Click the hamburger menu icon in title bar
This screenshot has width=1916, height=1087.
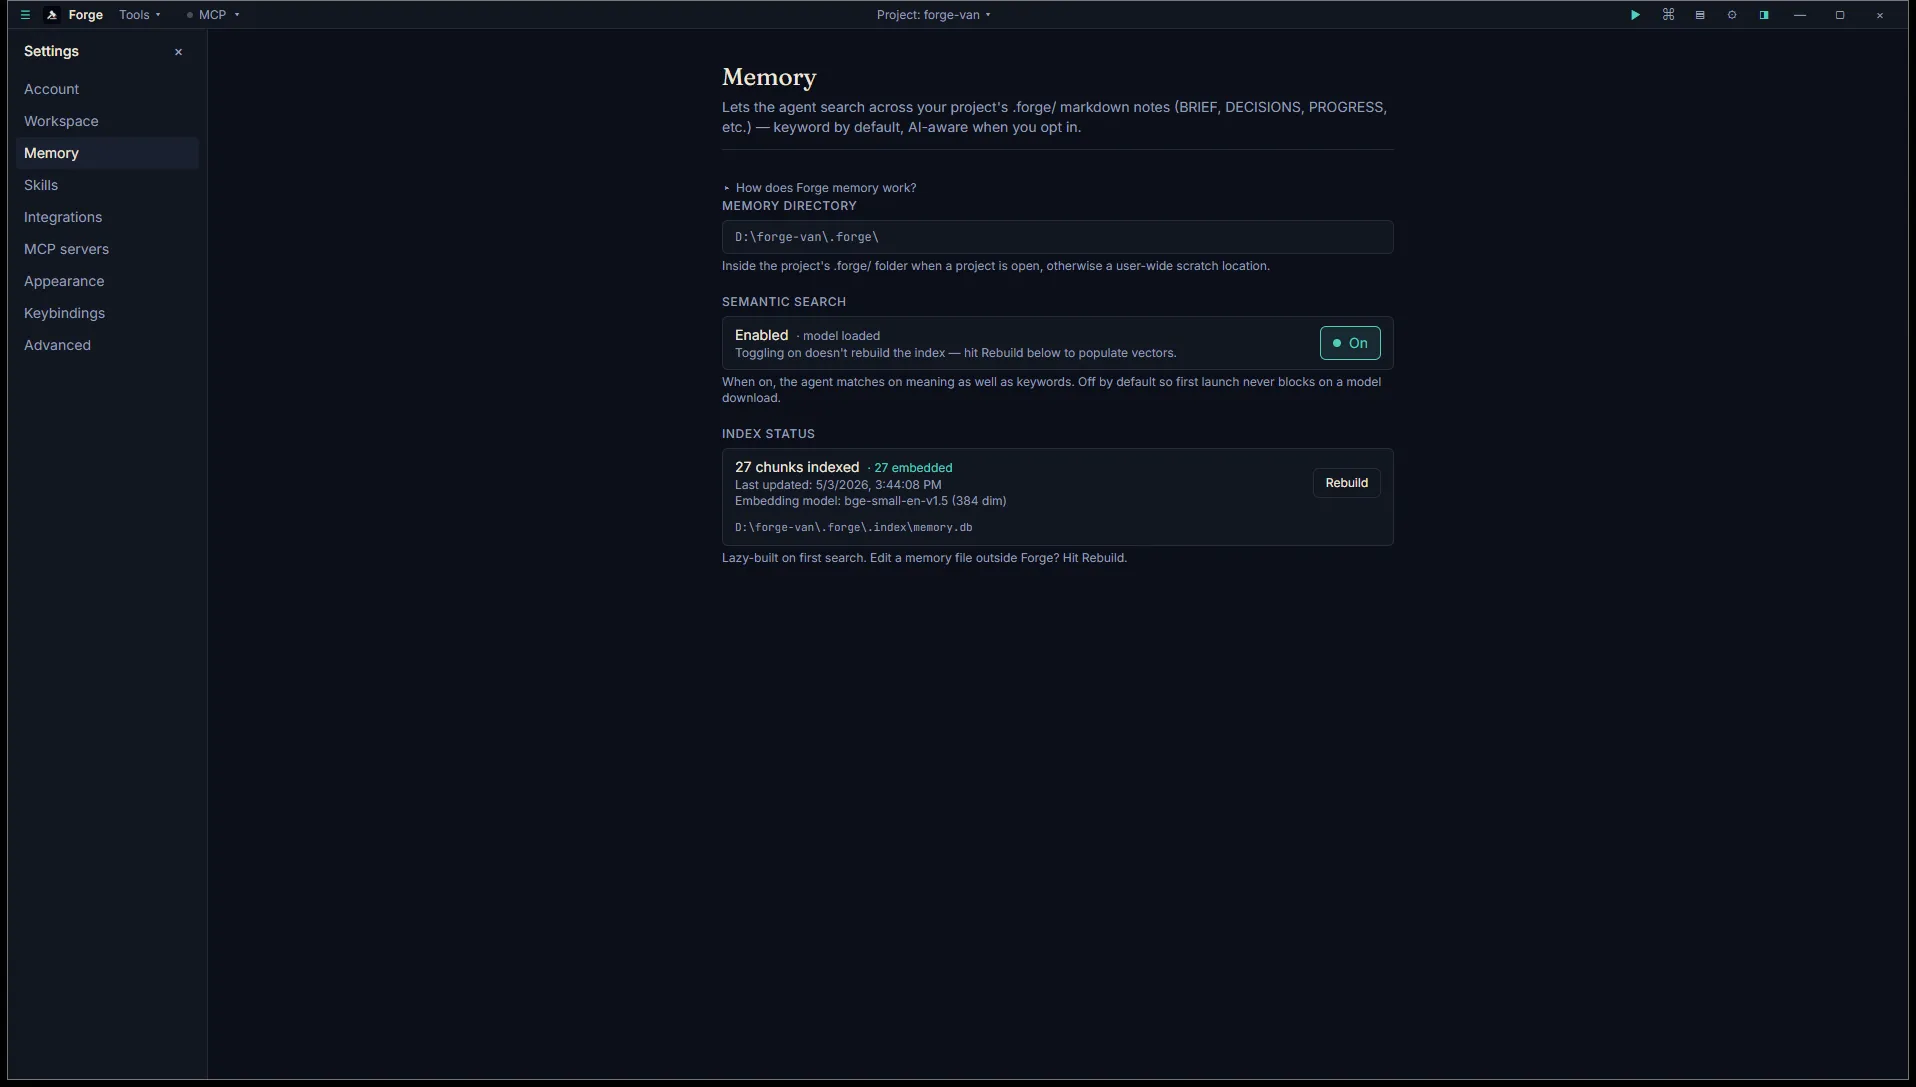click(25, 15)
